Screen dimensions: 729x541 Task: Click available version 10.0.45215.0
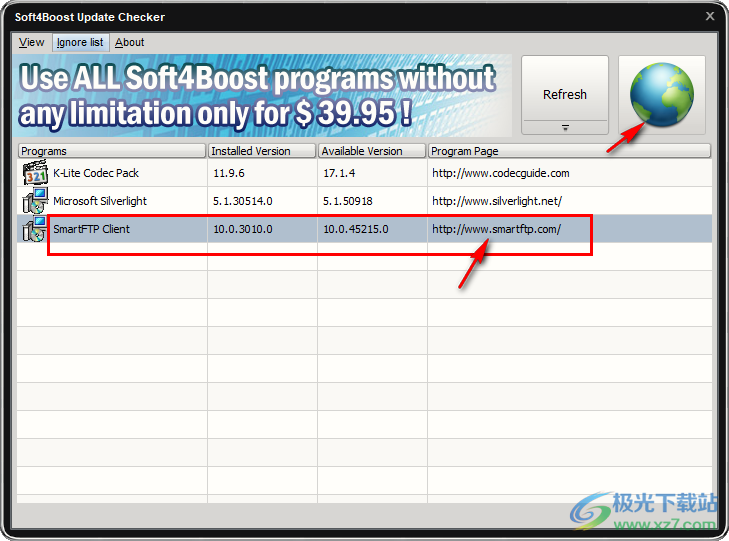click(x=356, y=229)
